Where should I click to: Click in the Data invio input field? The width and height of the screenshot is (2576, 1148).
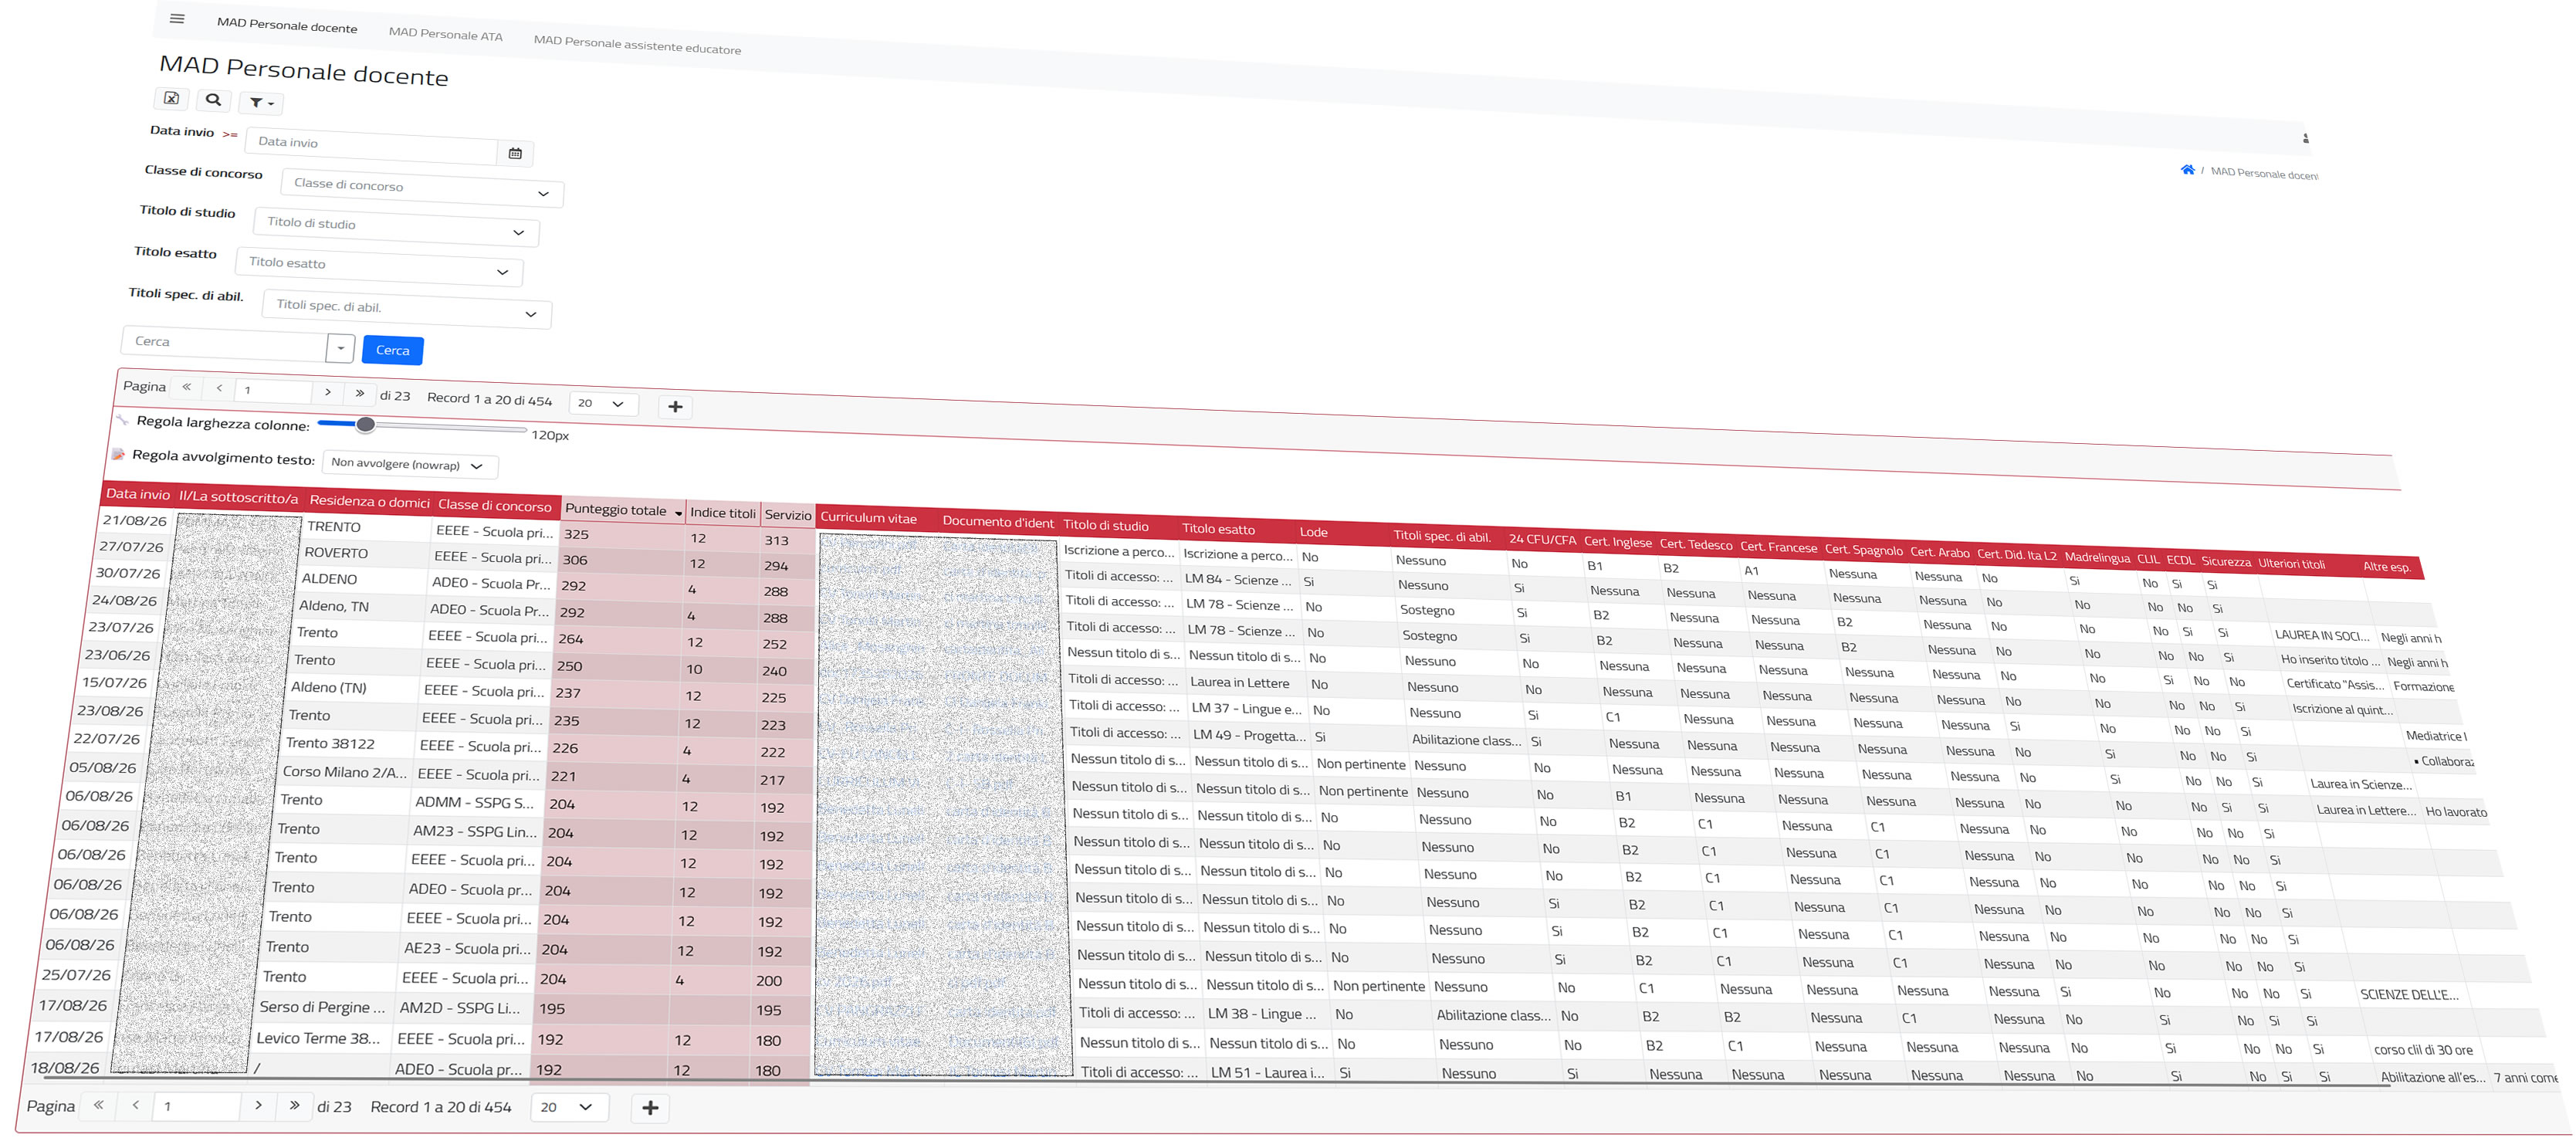[372, 146]
